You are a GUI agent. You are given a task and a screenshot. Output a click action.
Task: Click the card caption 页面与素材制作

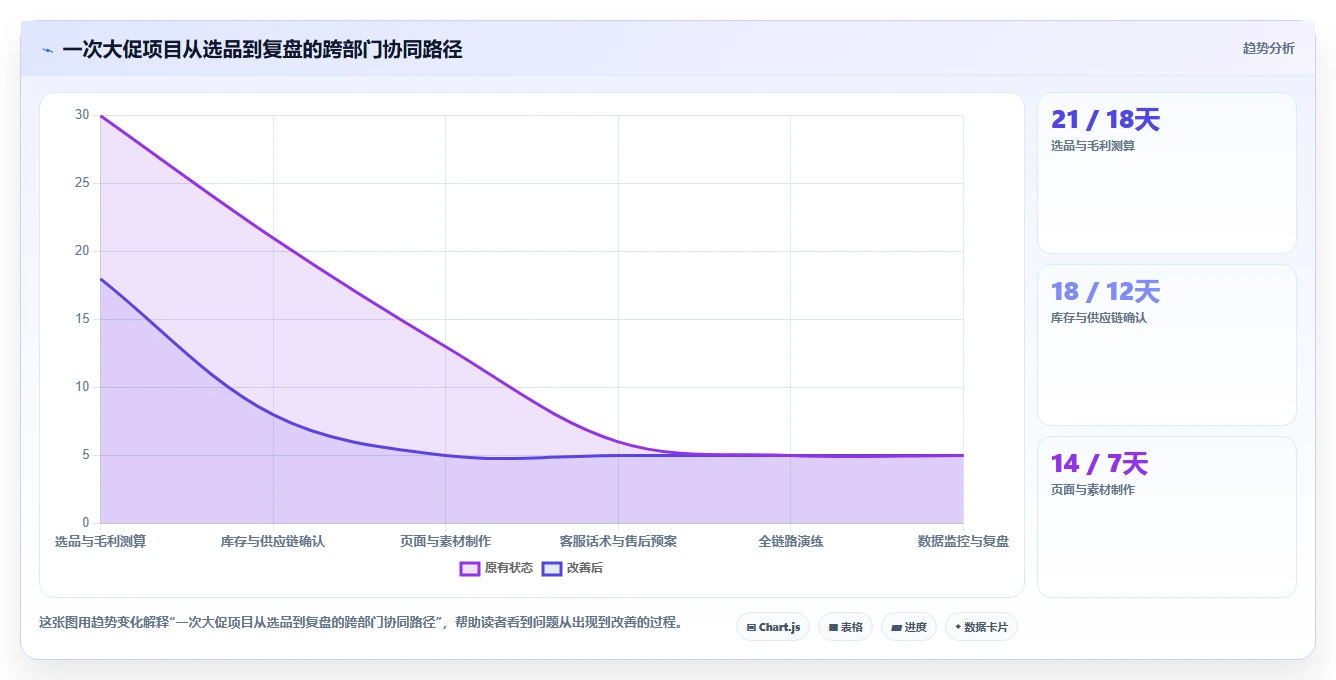point(1093,490)
